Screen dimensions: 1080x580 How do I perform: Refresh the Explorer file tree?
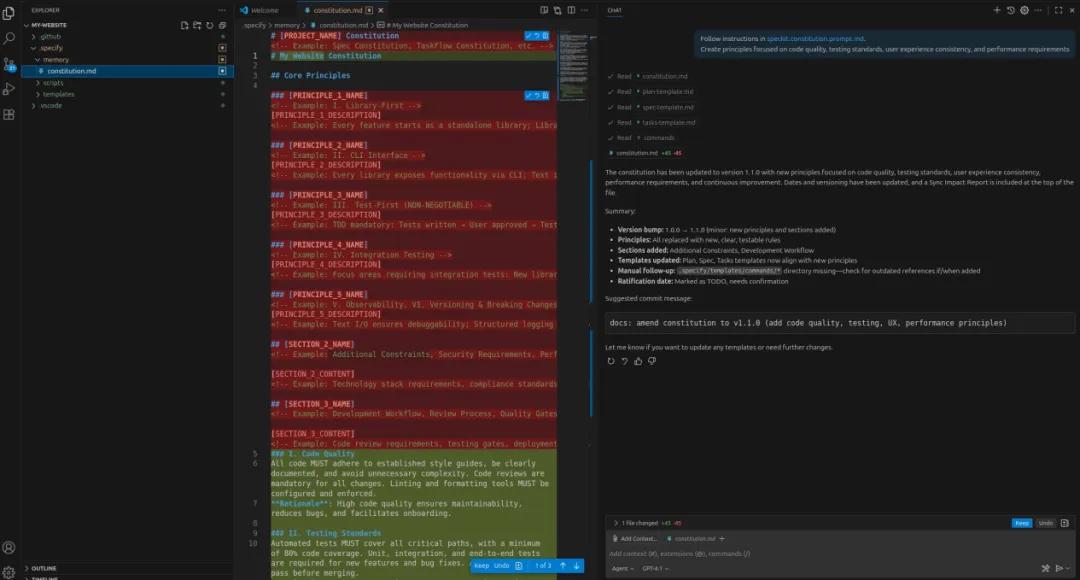(x=209, y=25)
